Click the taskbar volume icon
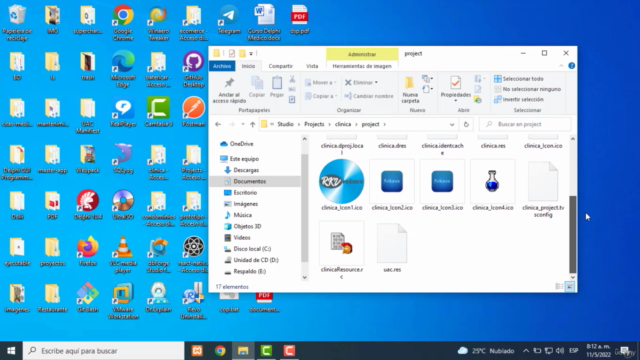 point(560,351)
